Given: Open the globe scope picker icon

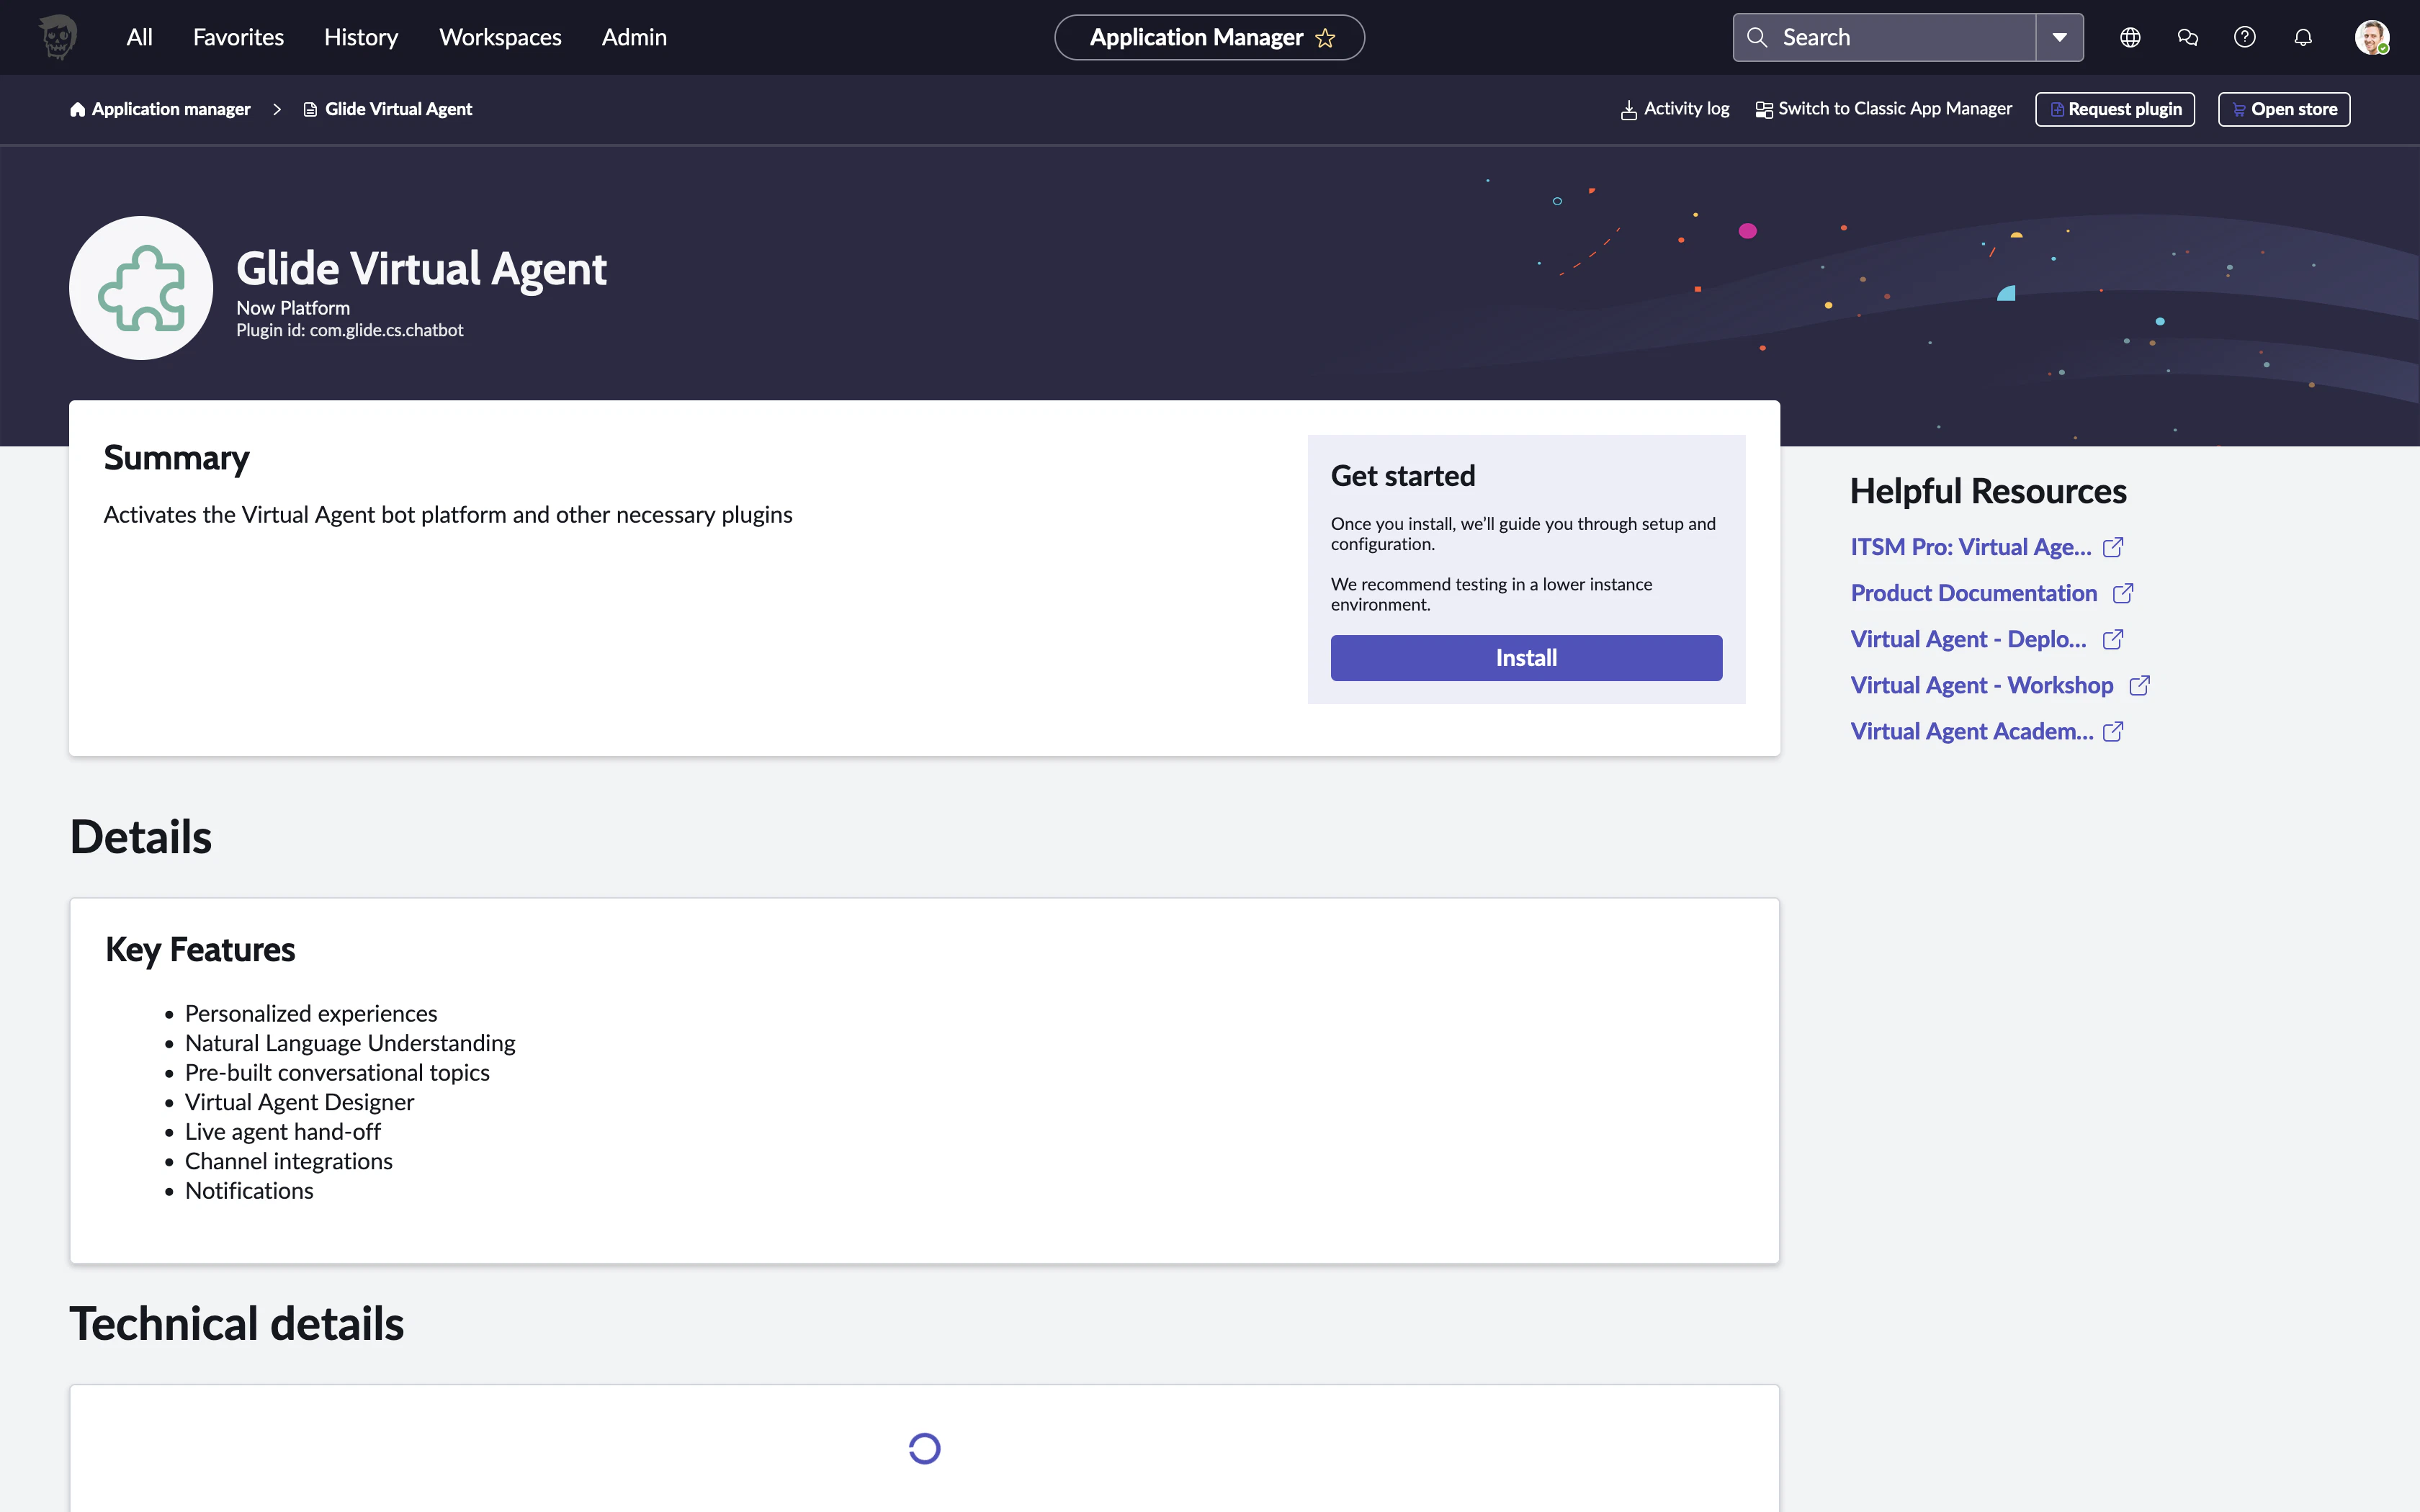Looking at the screenshot, I should click(x=2130, y=38).
